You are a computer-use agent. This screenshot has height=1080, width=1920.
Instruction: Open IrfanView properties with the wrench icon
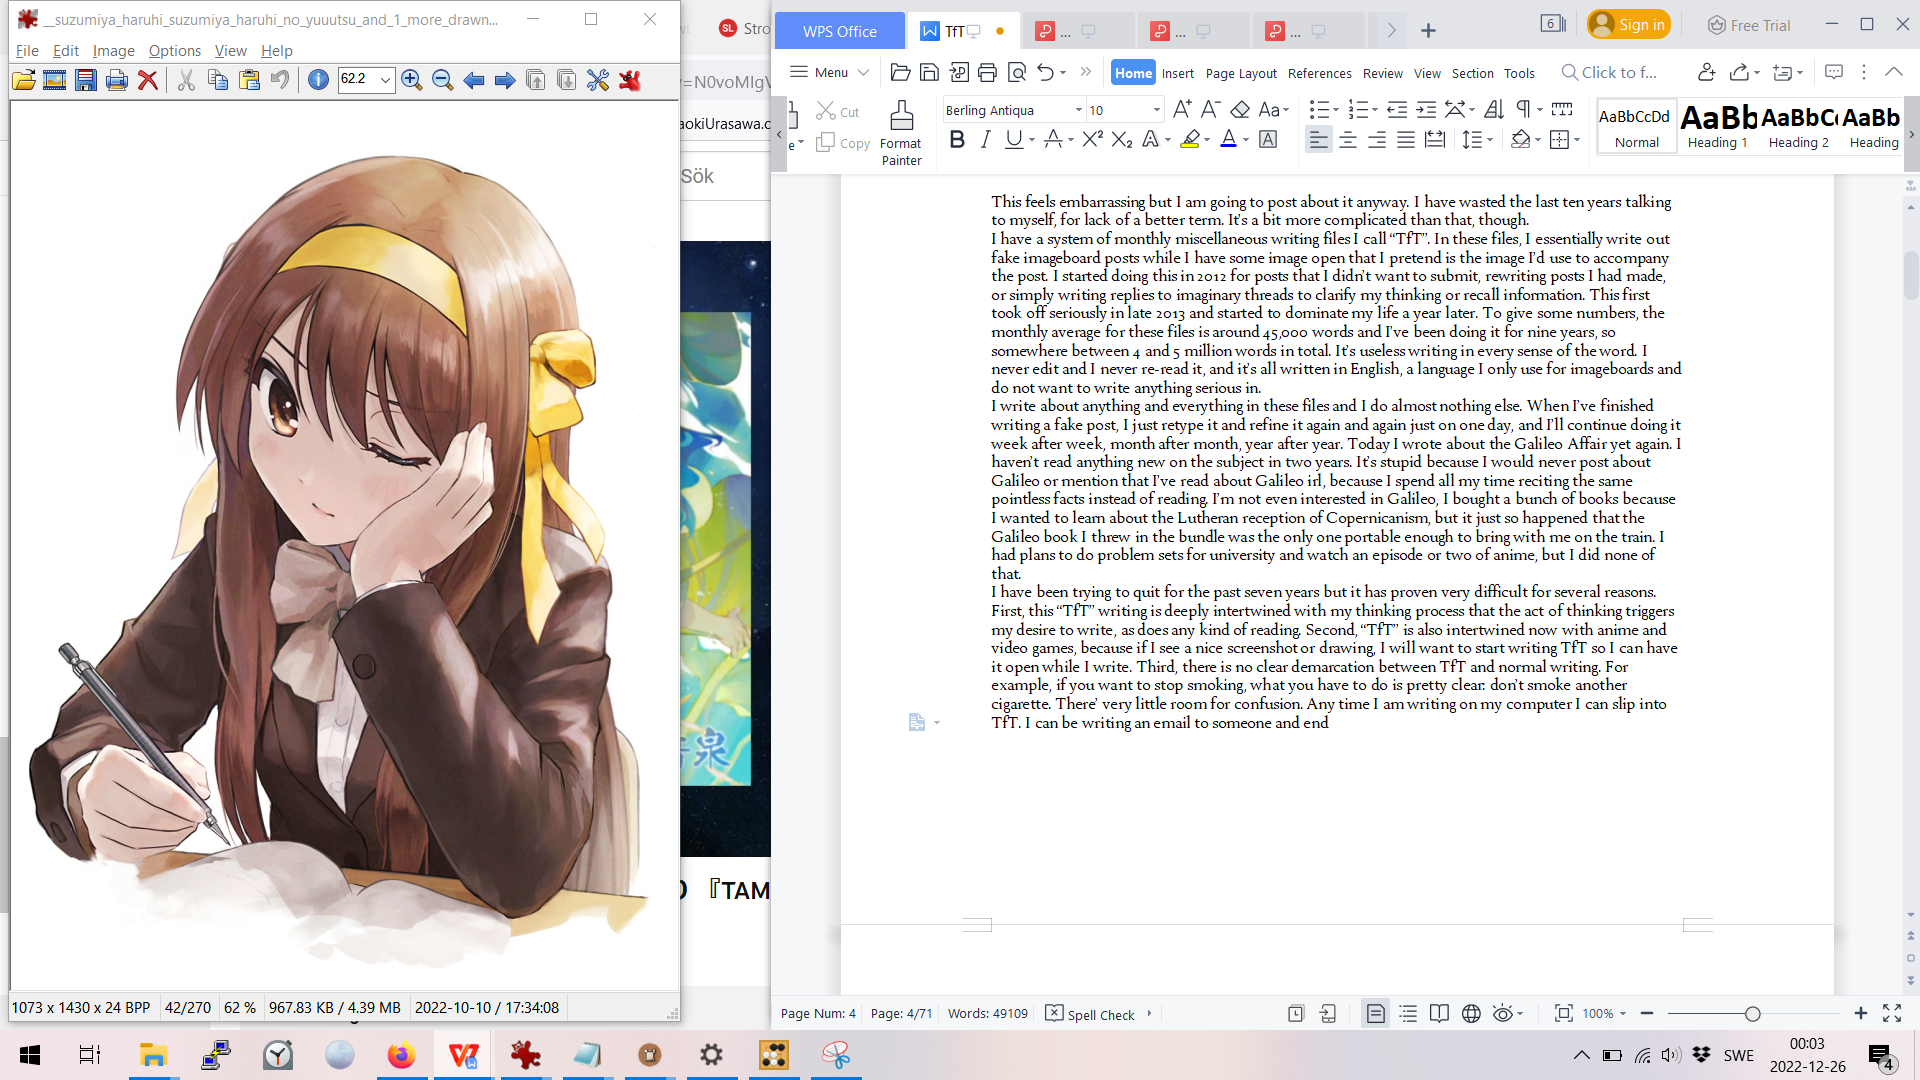tap(598, 80)
